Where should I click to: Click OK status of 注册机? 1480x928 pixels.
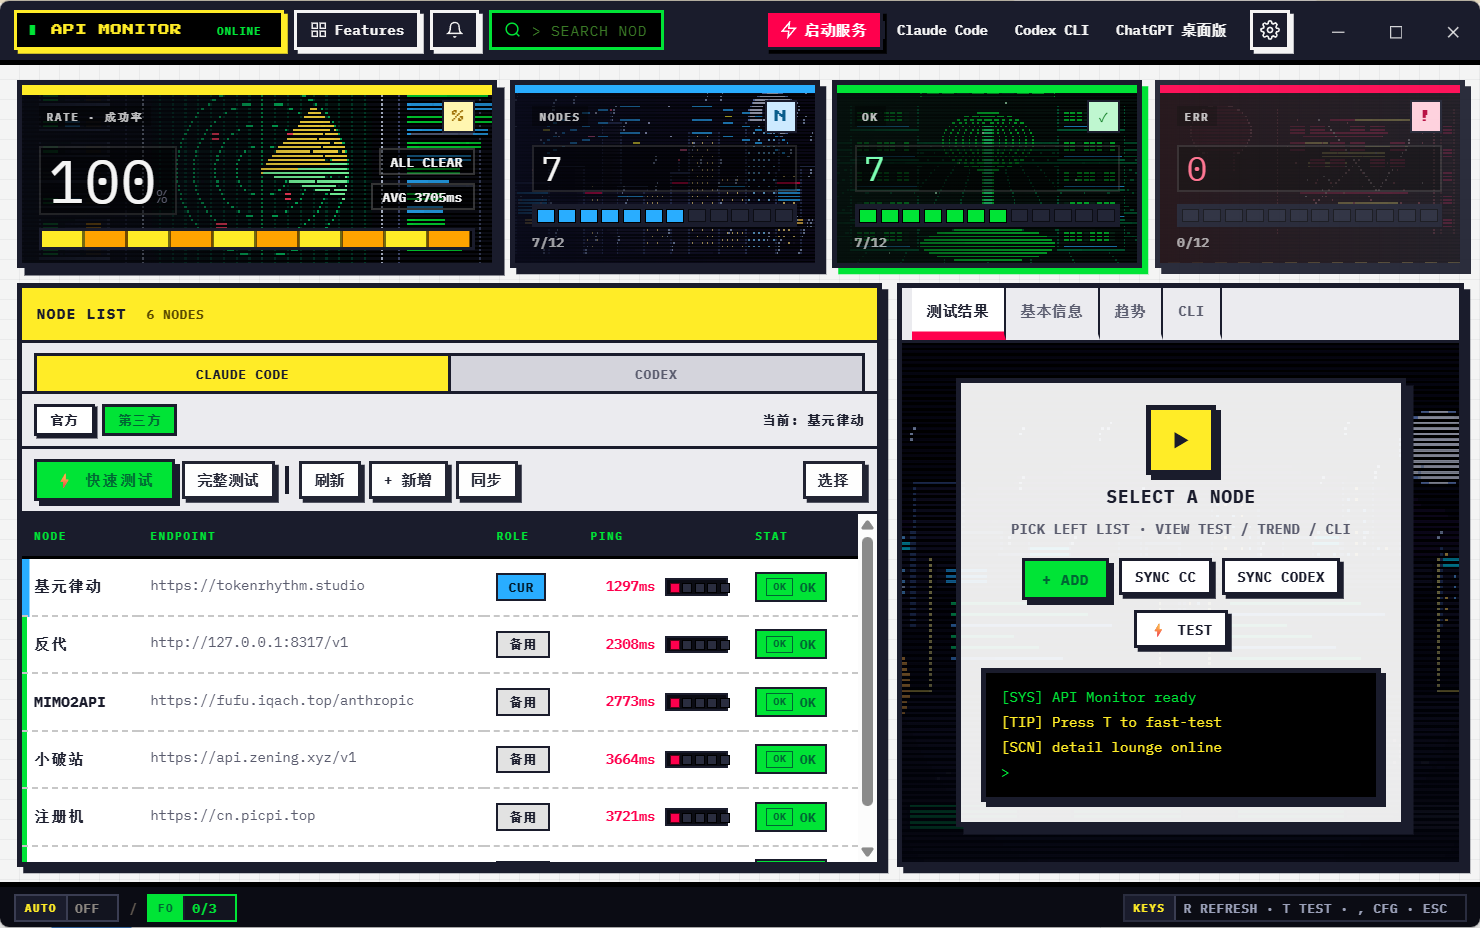click(791, 817)
